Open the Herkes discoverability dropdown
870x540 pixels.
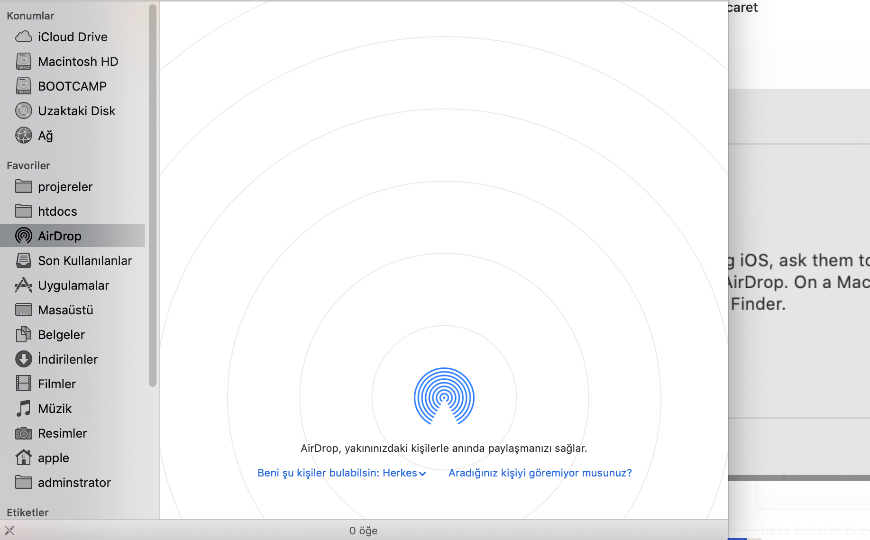coord(341,473)
